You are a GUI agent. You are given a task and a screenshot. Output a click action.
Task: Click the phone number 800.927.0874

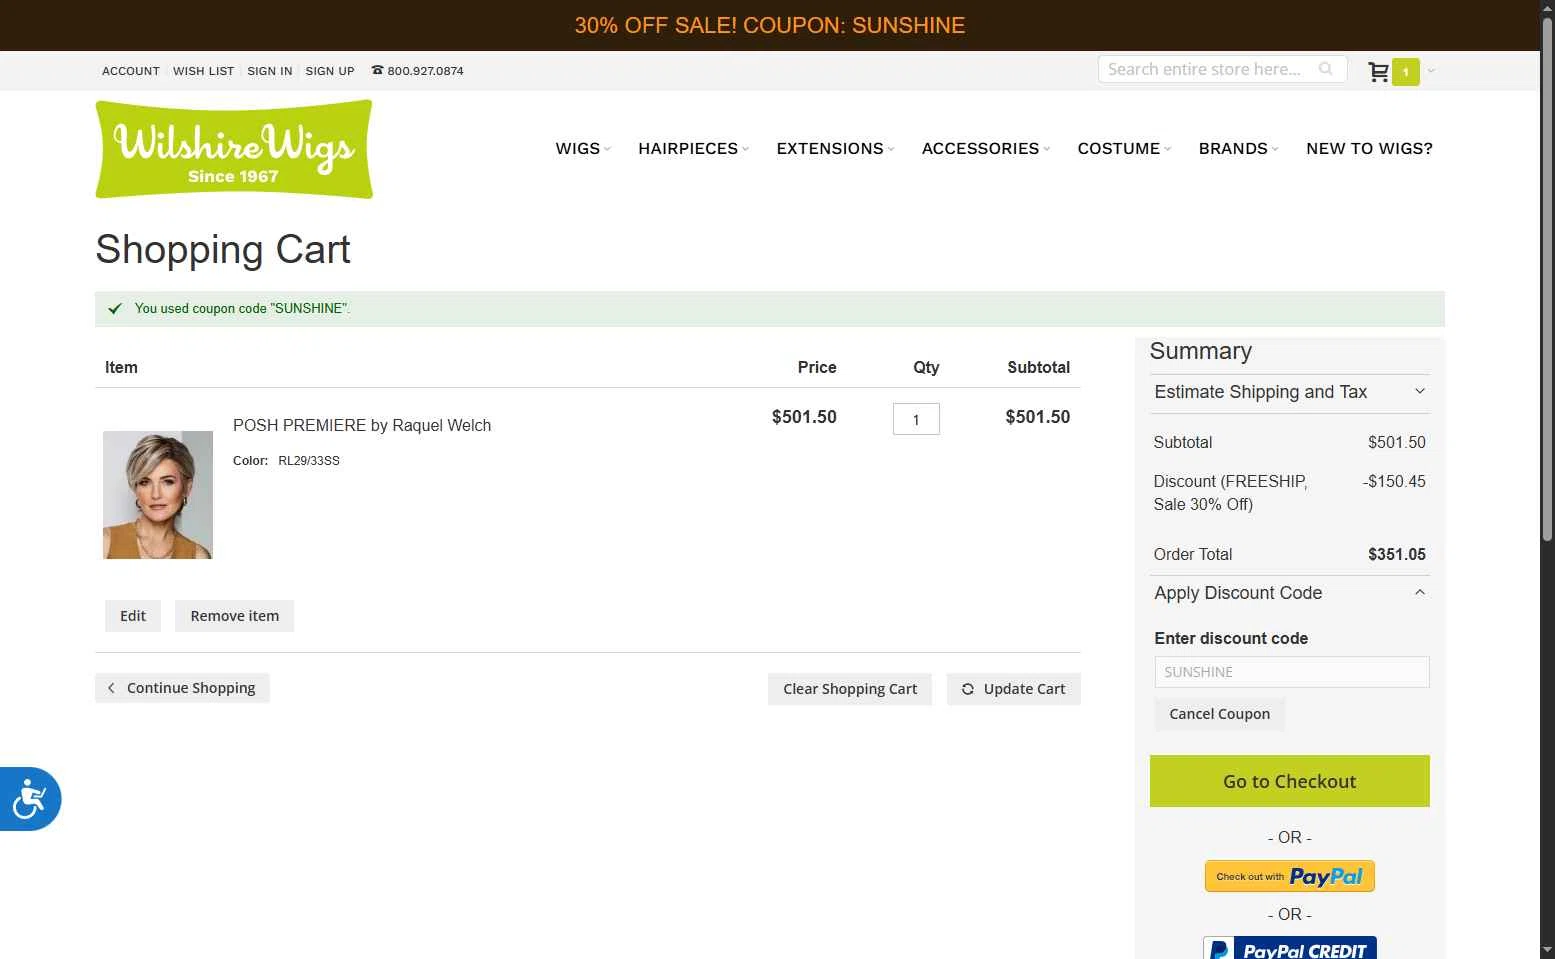point(425,71)
